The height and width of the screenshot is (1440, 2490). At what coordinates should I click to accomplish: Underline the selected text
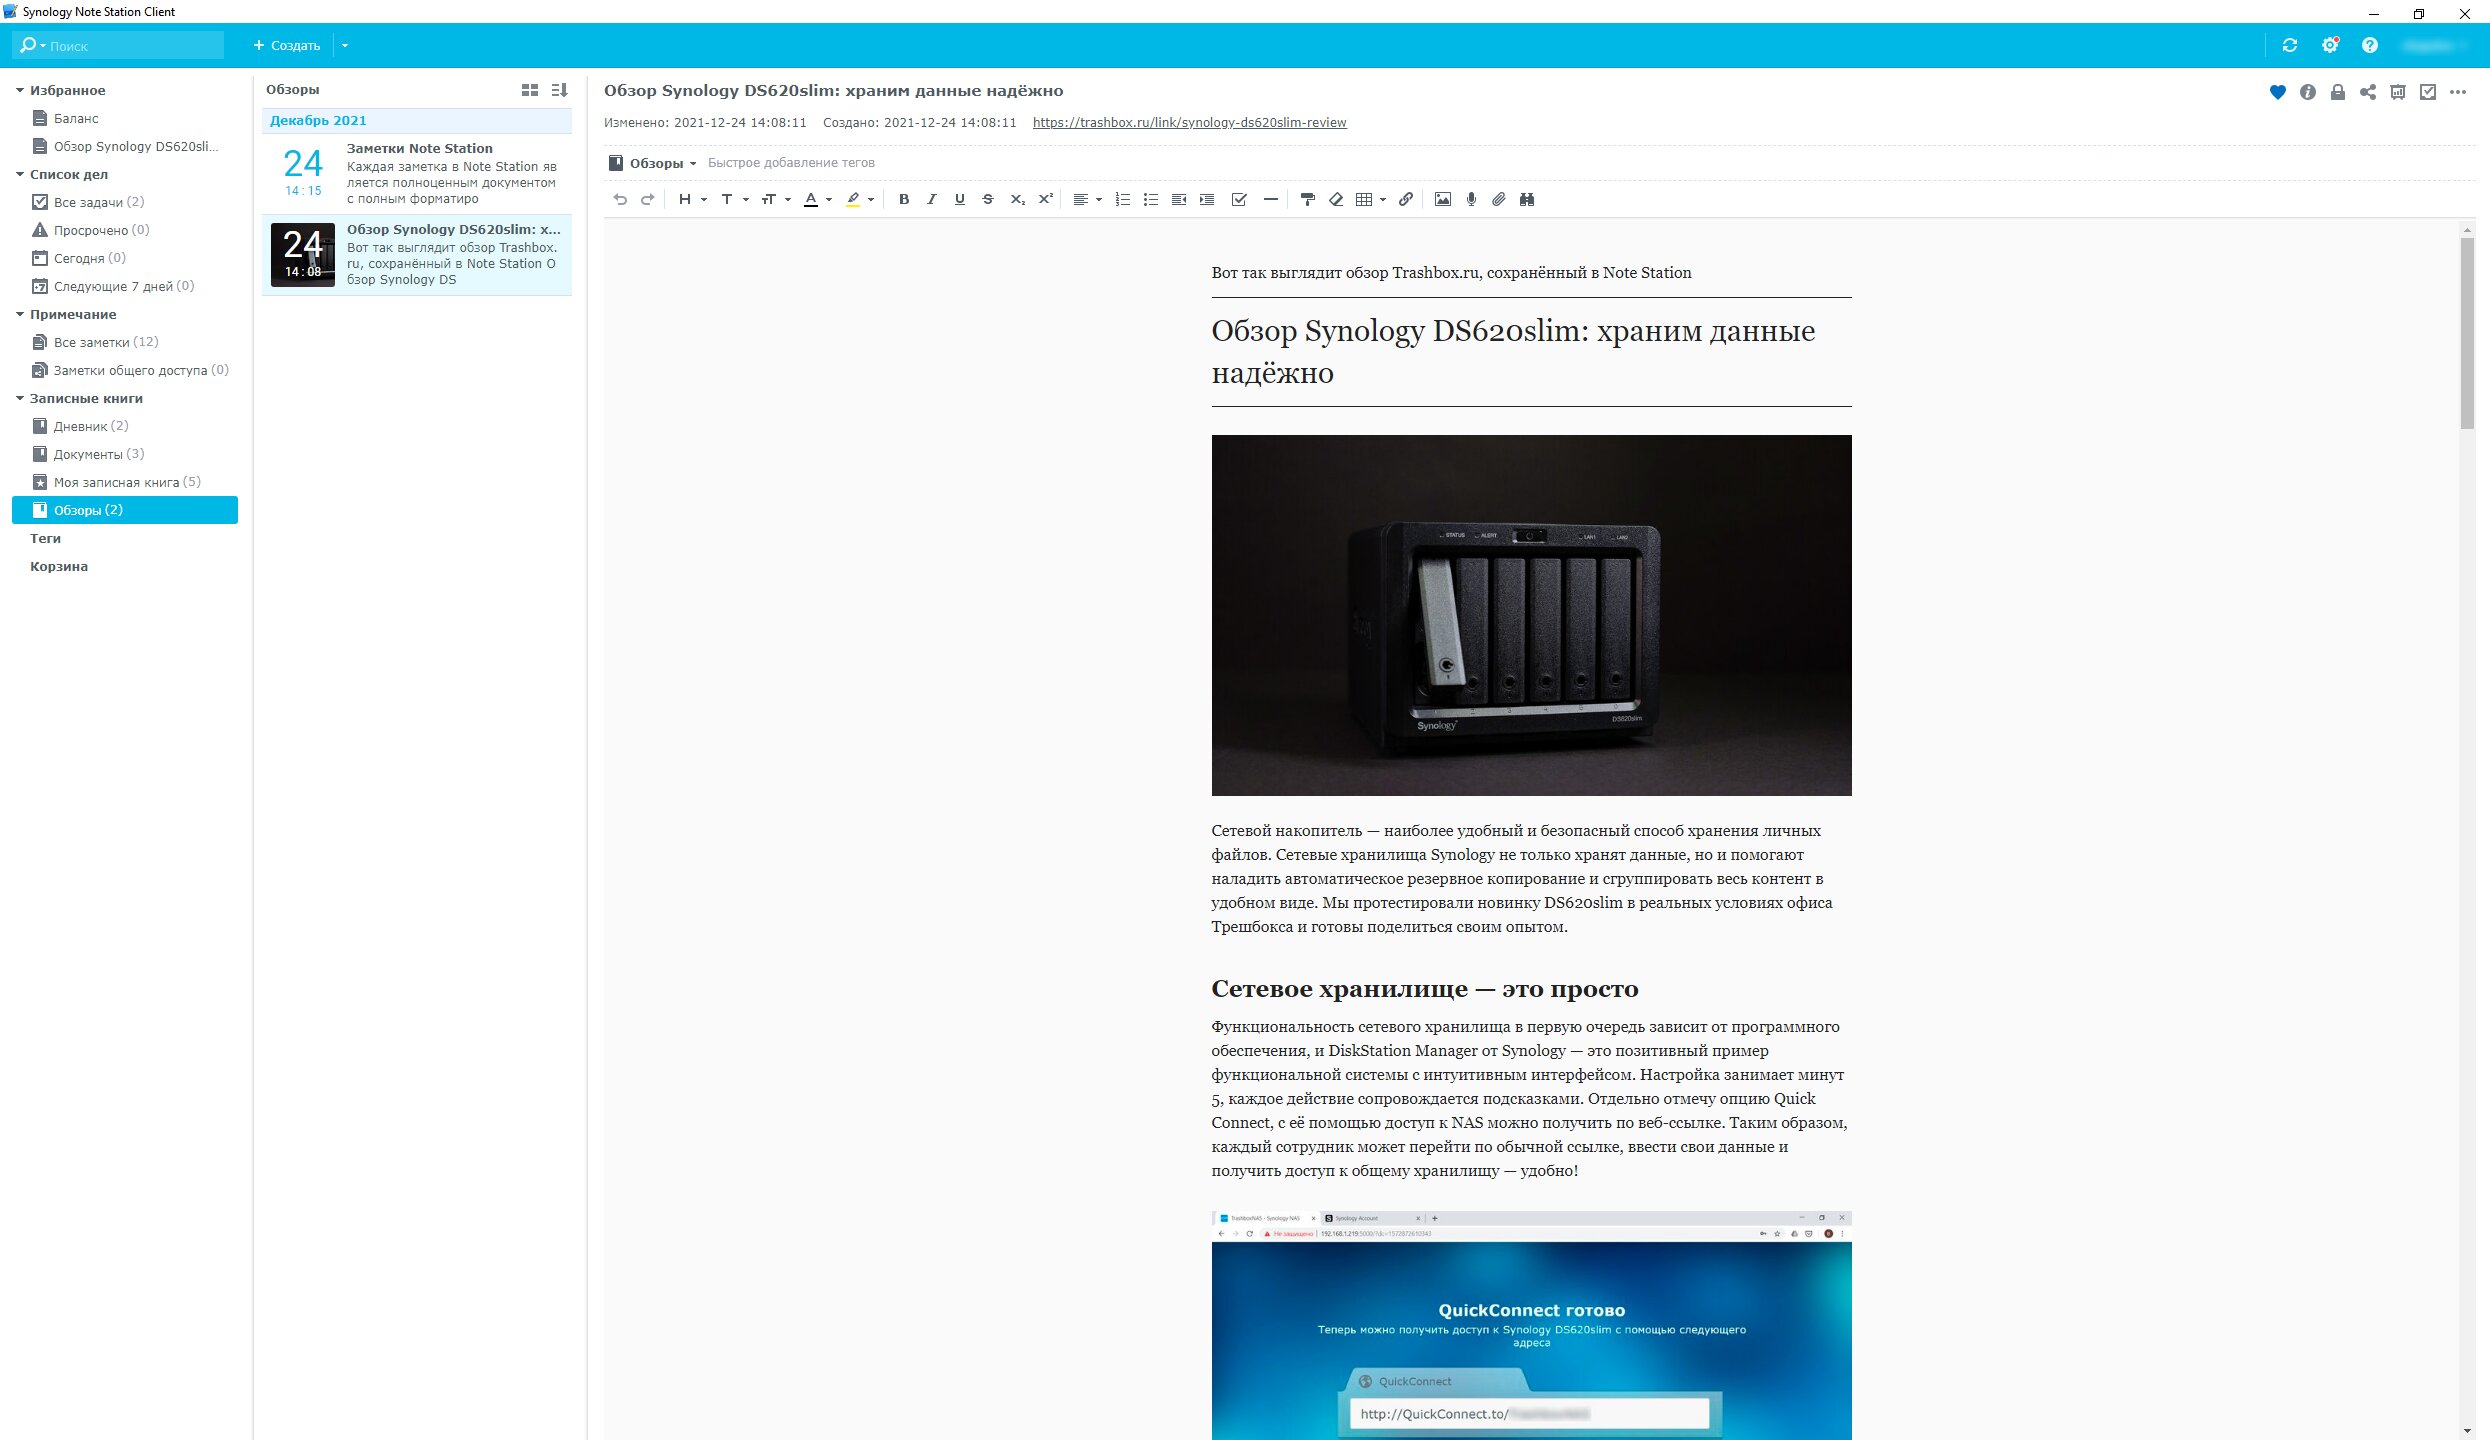(960, 199)
